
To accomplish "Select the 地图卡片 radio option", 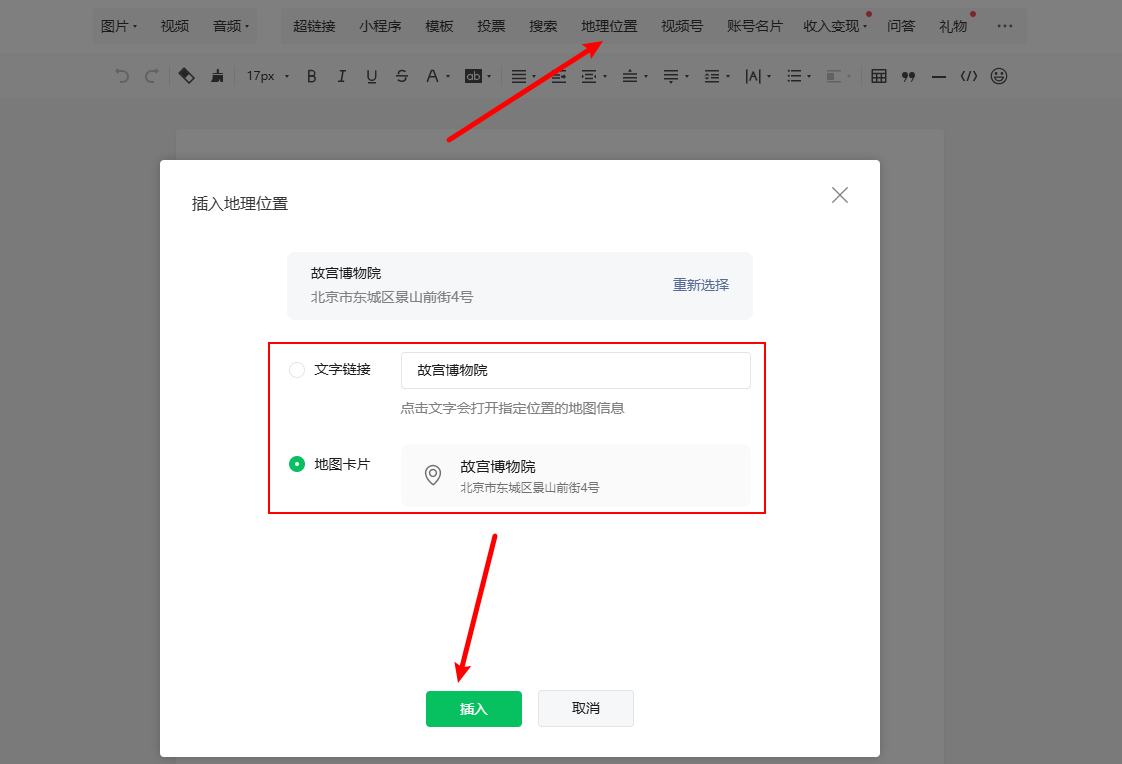I will 296,464.
